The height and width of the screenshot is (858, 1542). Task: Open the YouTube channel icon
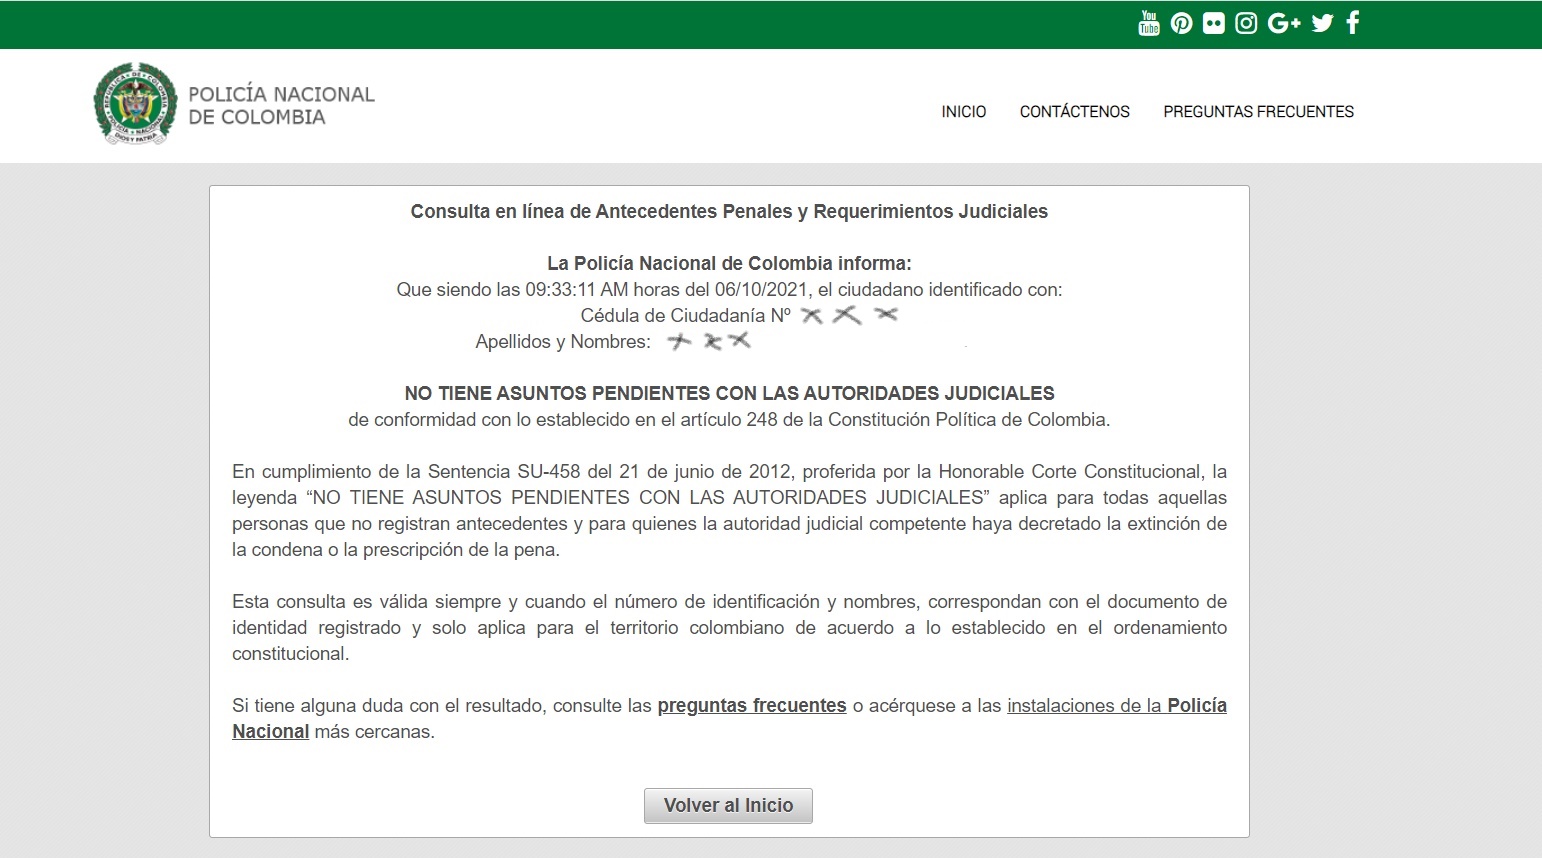[x=1148, y=22]
